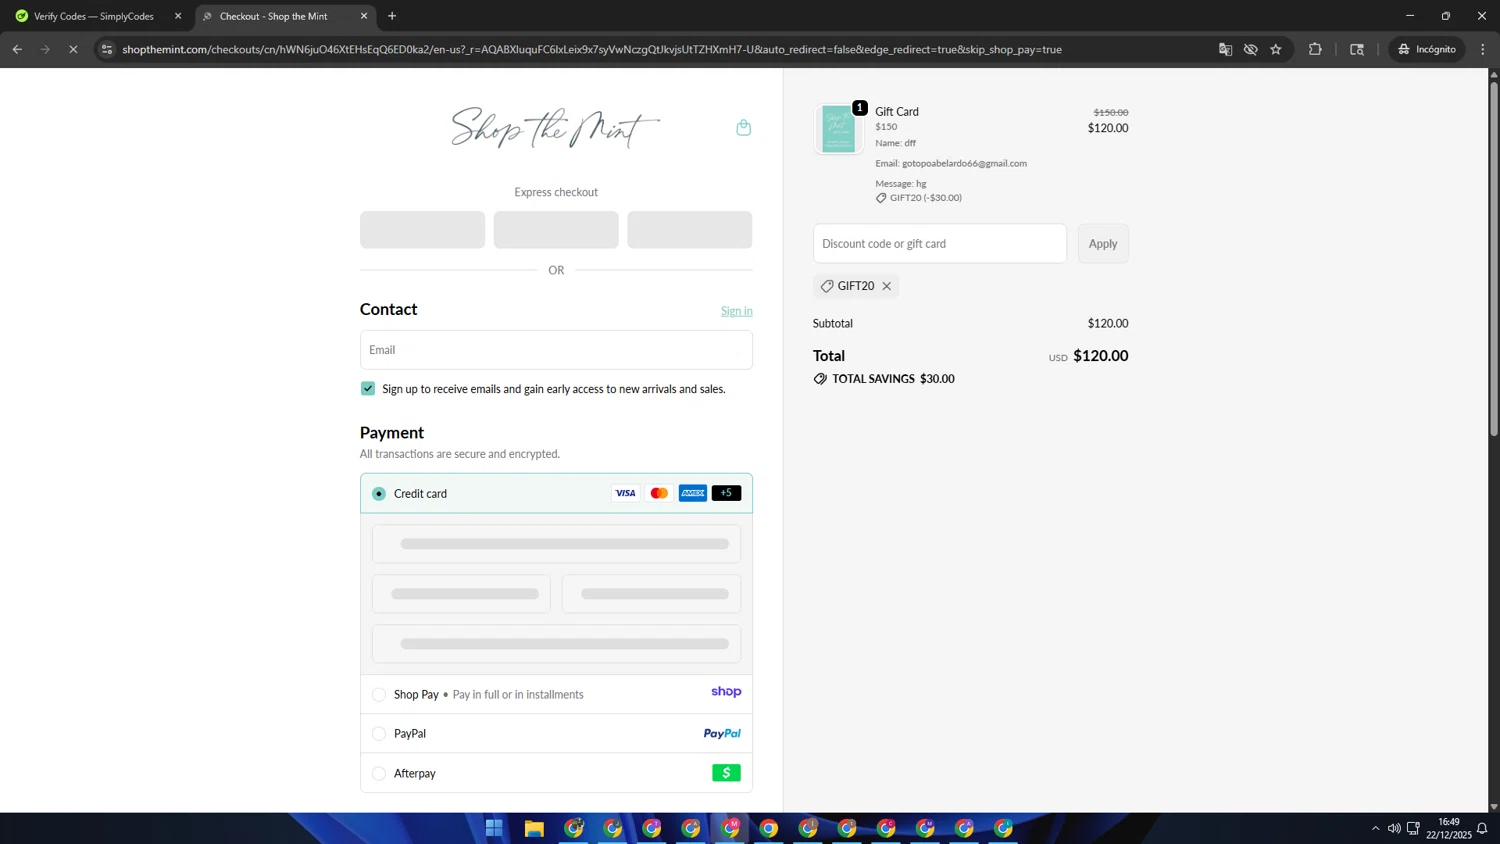Image resolution: width=1500 pixels, height=844 pixels.
Task: Remove the GIFT20 discount code
Action: [x=887, y=286]
